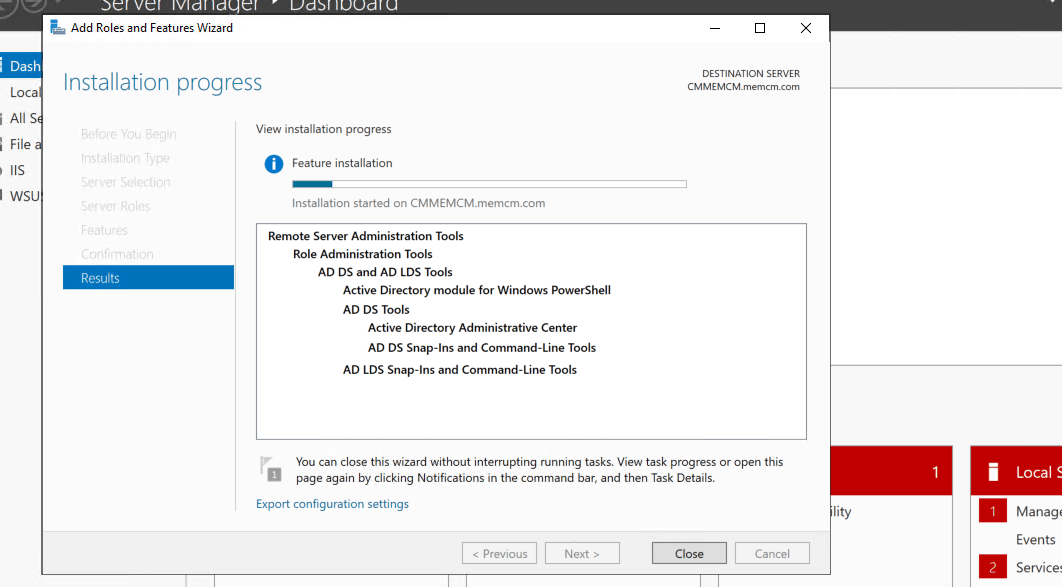The image size is (1062, 587).
Task: Open Dashboard in Server Manager sidebar
Action: [x=21, y=66]
